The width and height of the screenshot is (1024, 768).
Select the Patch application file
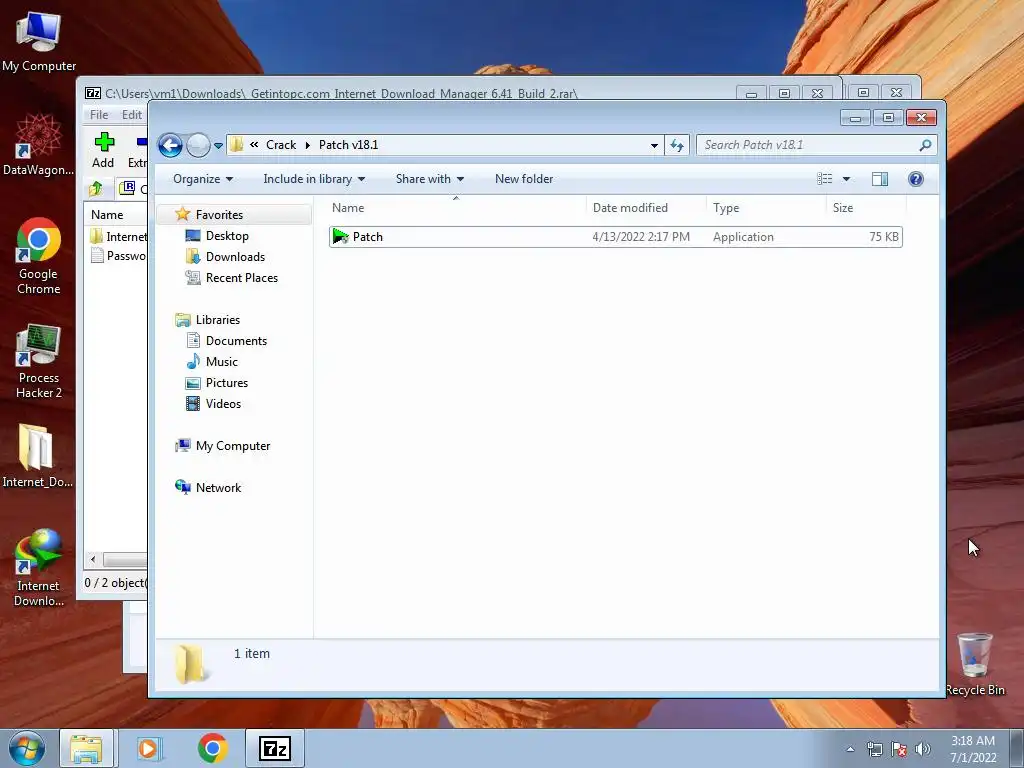[x=615, y=237]
